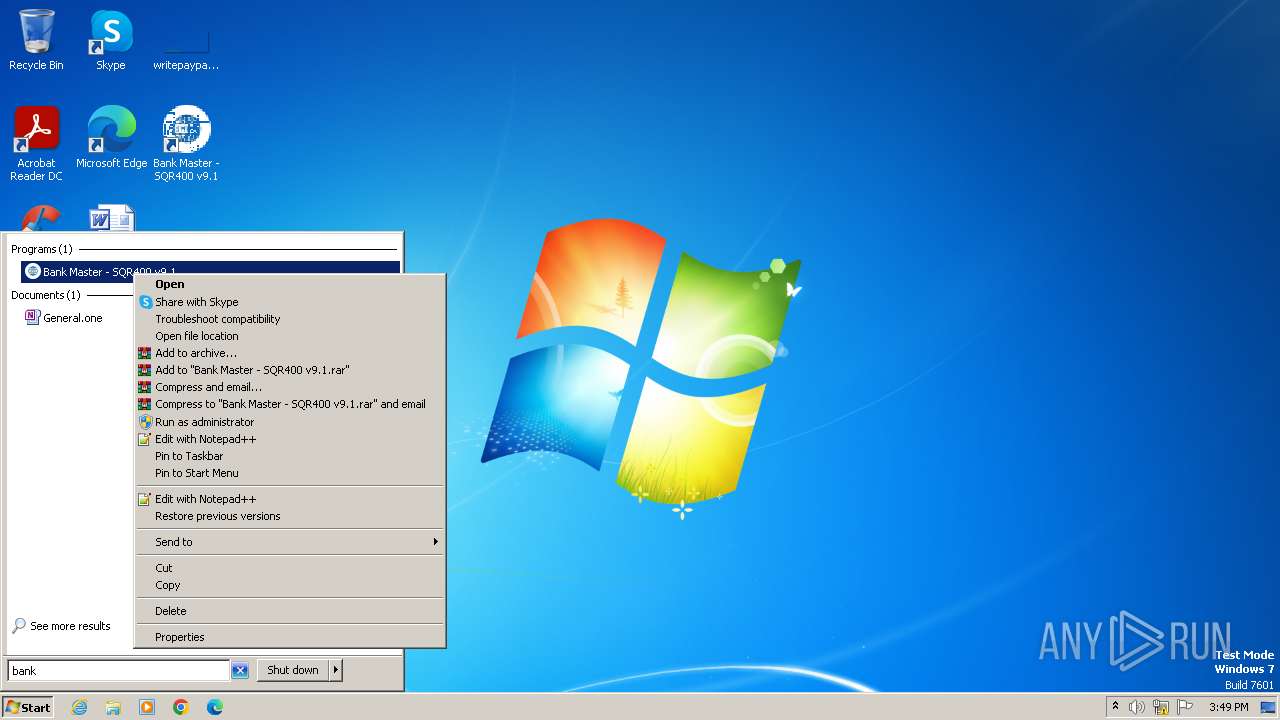Select Acrobat Reader DC desktop icon
This screenshot has height=720, width=1280.
click(36, 143)
